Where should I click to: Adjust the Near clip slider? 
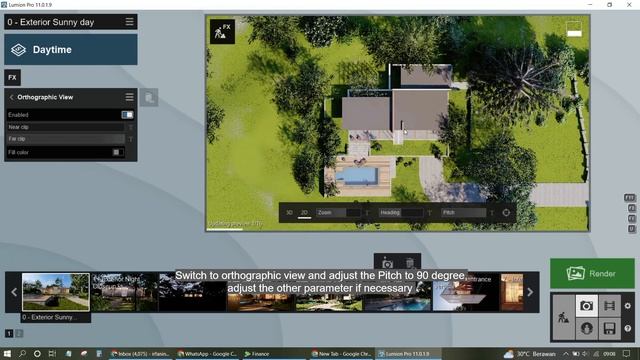[65, 127]
